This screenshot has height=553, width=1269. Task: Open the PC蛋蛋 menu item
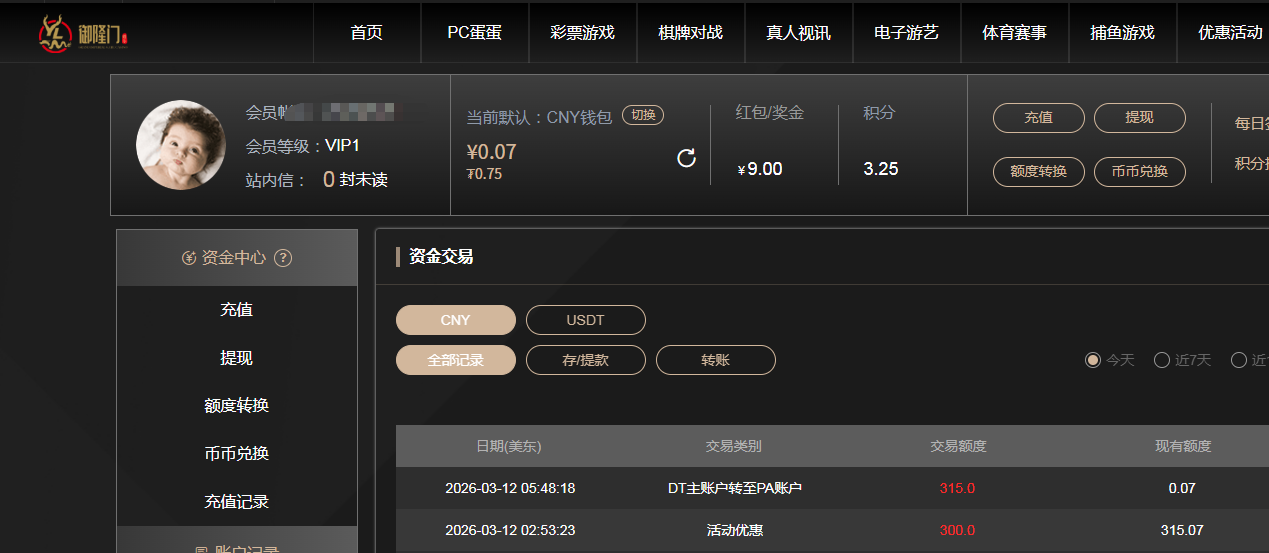tap(475, 33)
